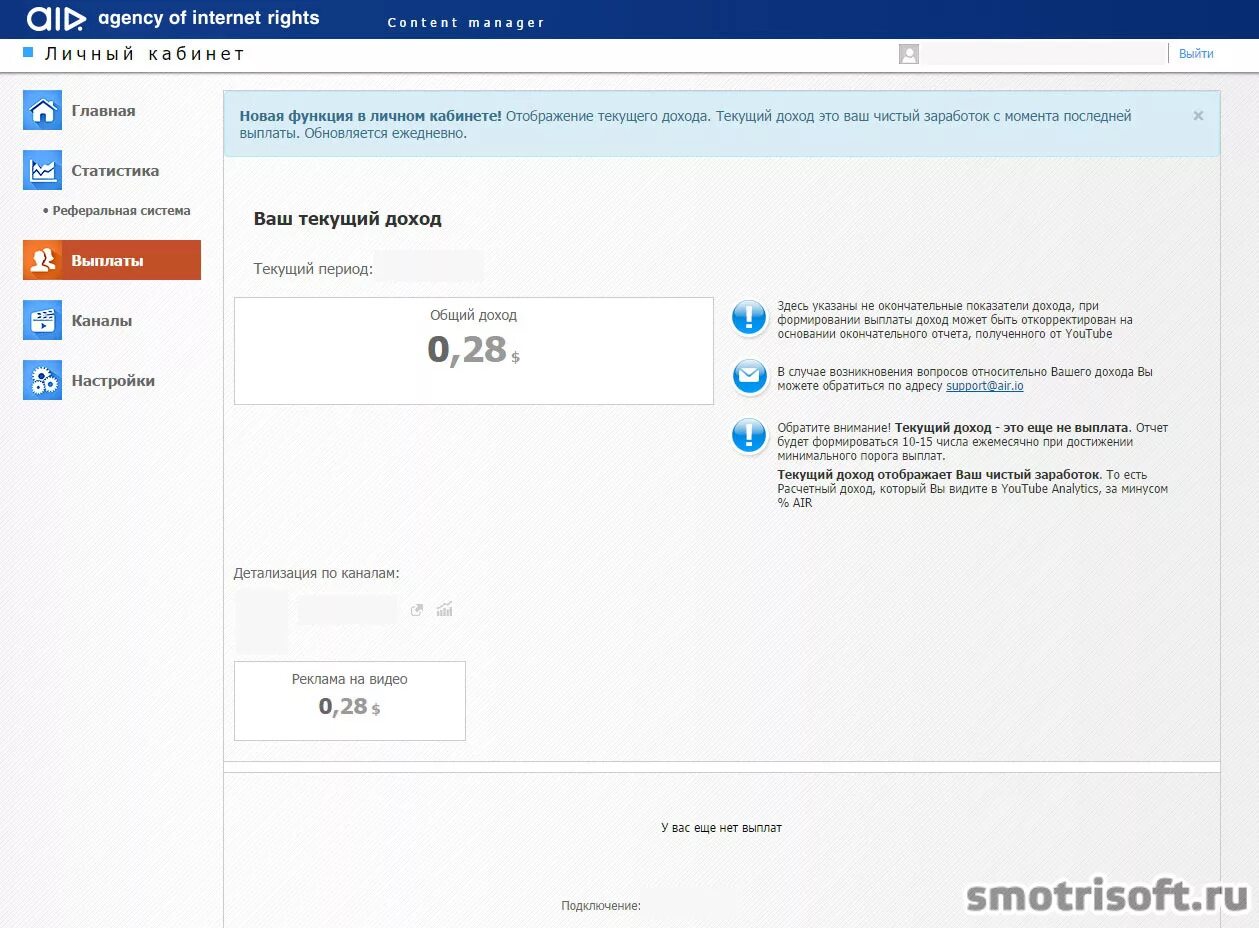This screenshot has width=1259, height=928.
Task: Click Реклама на видео label
Action: point(349,679)
